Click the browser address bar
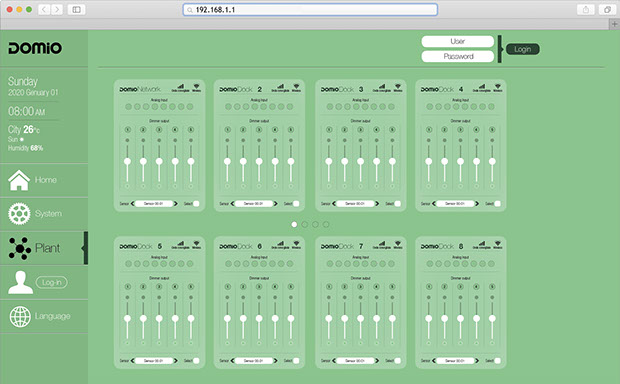The height and width of the screenshot is (384, 620). (310, 9)
